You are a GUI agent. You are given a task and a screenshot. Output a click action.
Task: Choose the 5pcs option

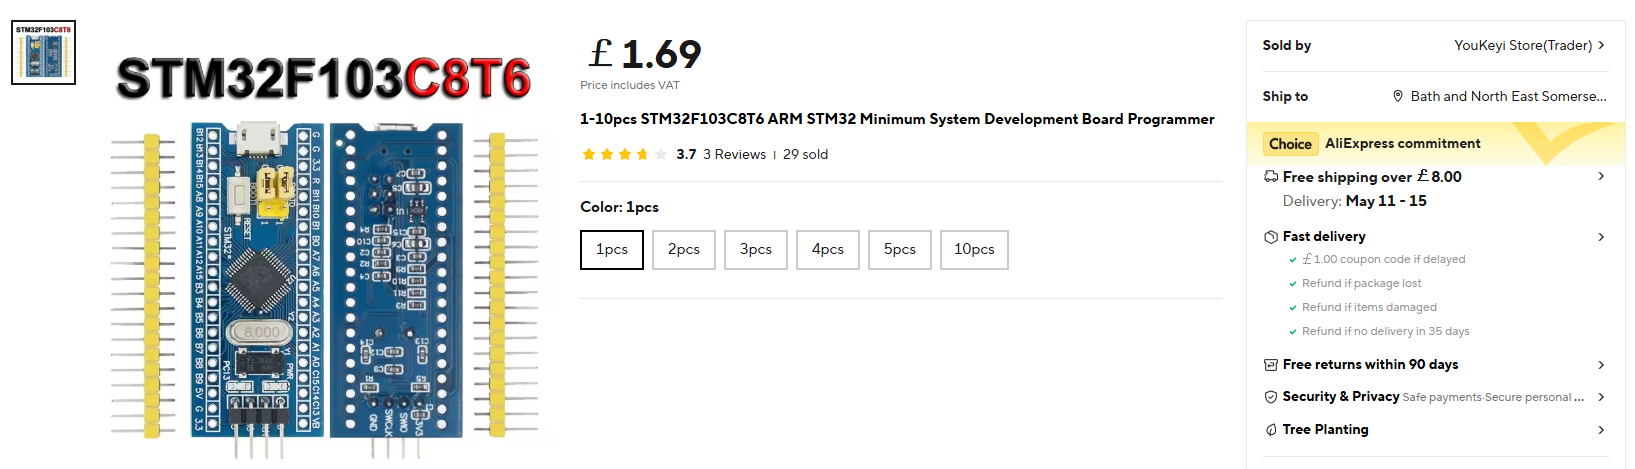[x=900, y=250]
